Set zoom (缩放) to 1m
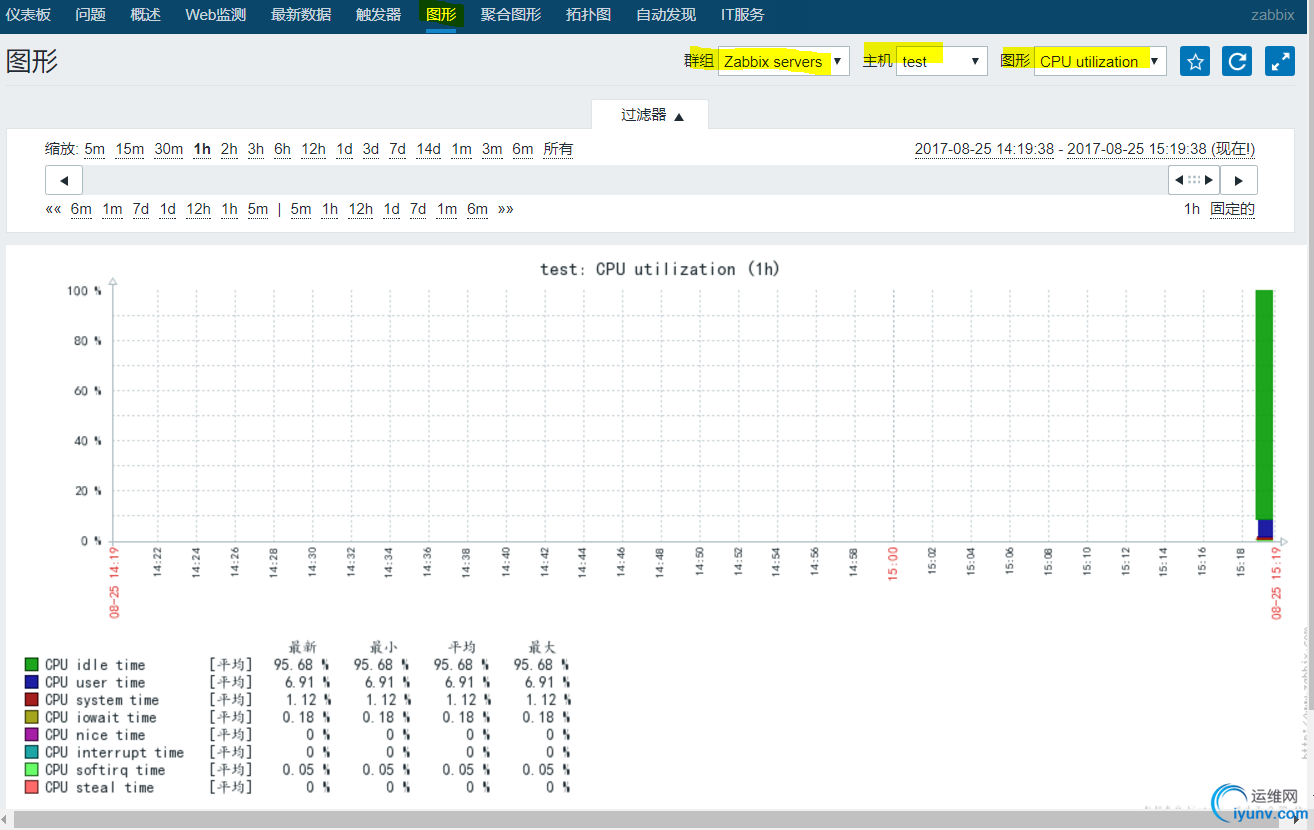Viewport: 1314px width, 830px height. point(461,149)
